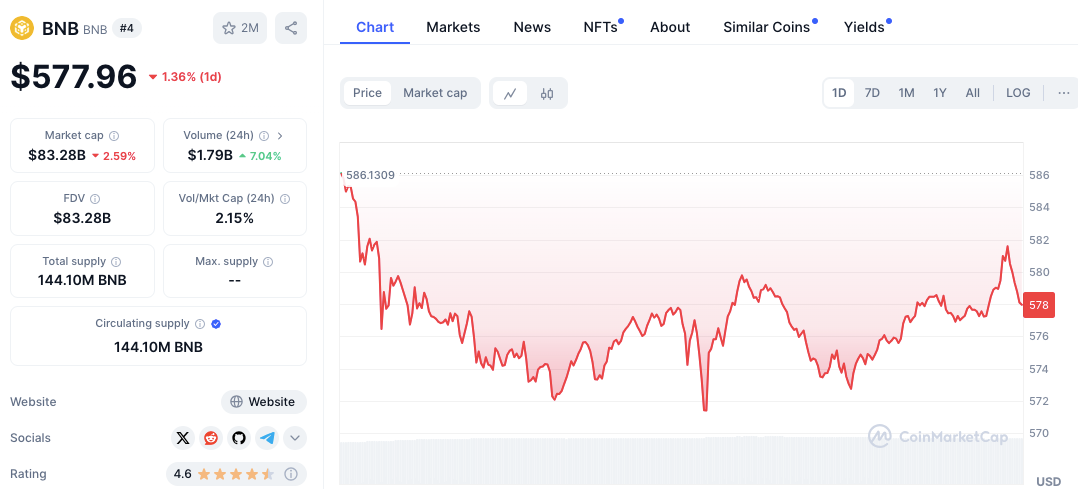Click the 2.15% Vol/Mkt Cap value
The height and width of the screenshot is (489, 1078).
(234, 218)
